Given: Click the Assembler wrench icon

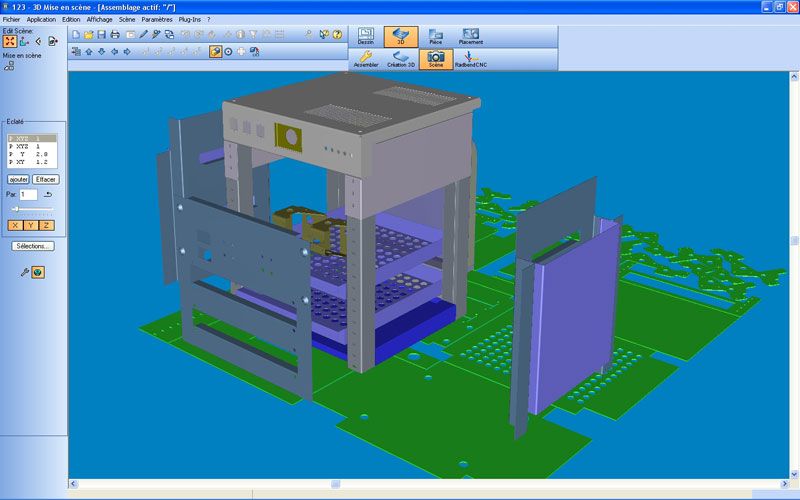Looking at the screenshot, I should (x=366, y=59).
